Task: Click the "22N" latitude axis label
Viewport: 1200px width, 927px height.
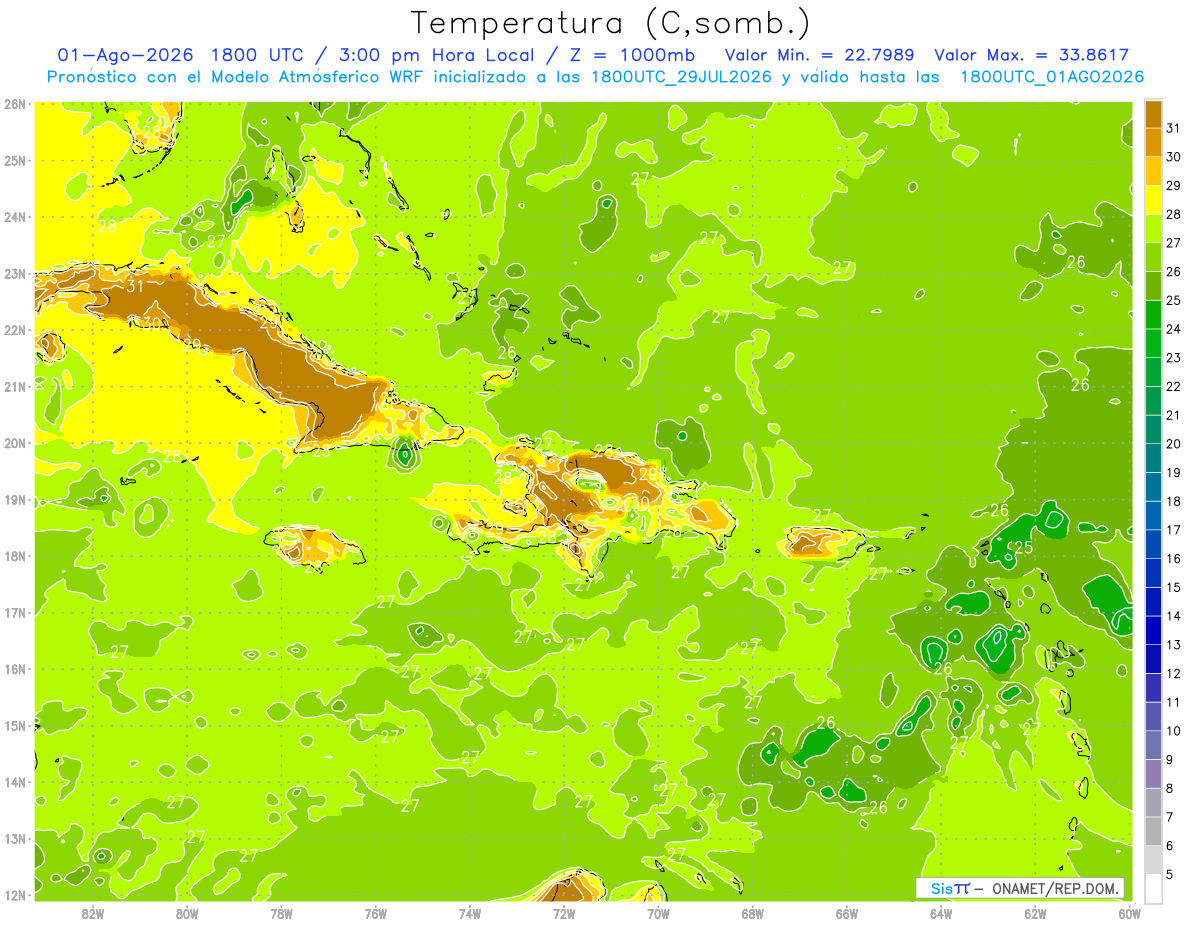Action: tap(15, 330)
